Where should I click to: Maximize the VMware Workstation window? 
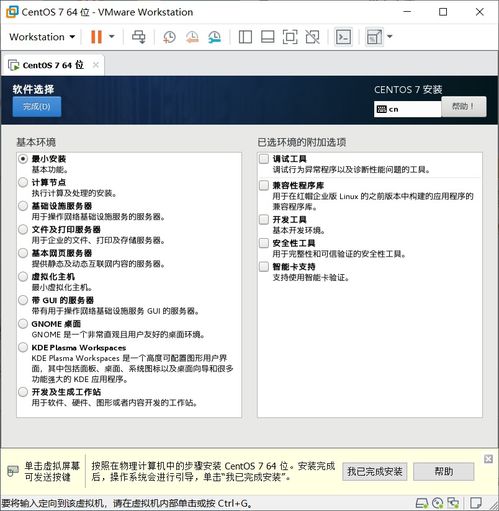point(443,12)
